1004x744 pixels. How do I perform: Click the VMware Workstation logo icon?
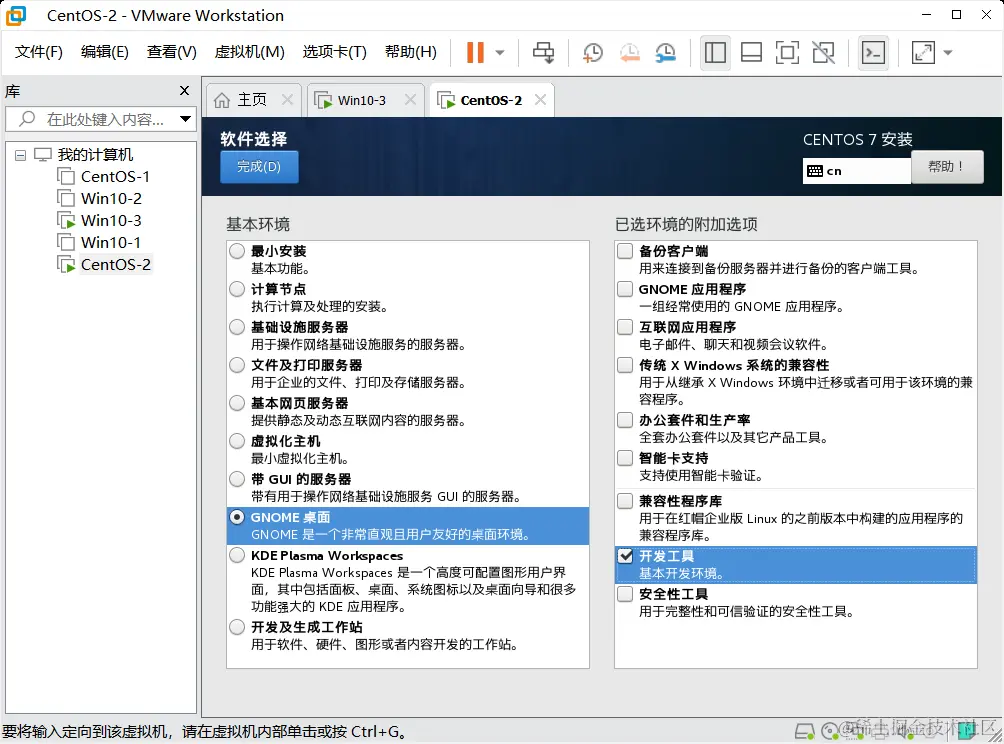coord(15,15)
